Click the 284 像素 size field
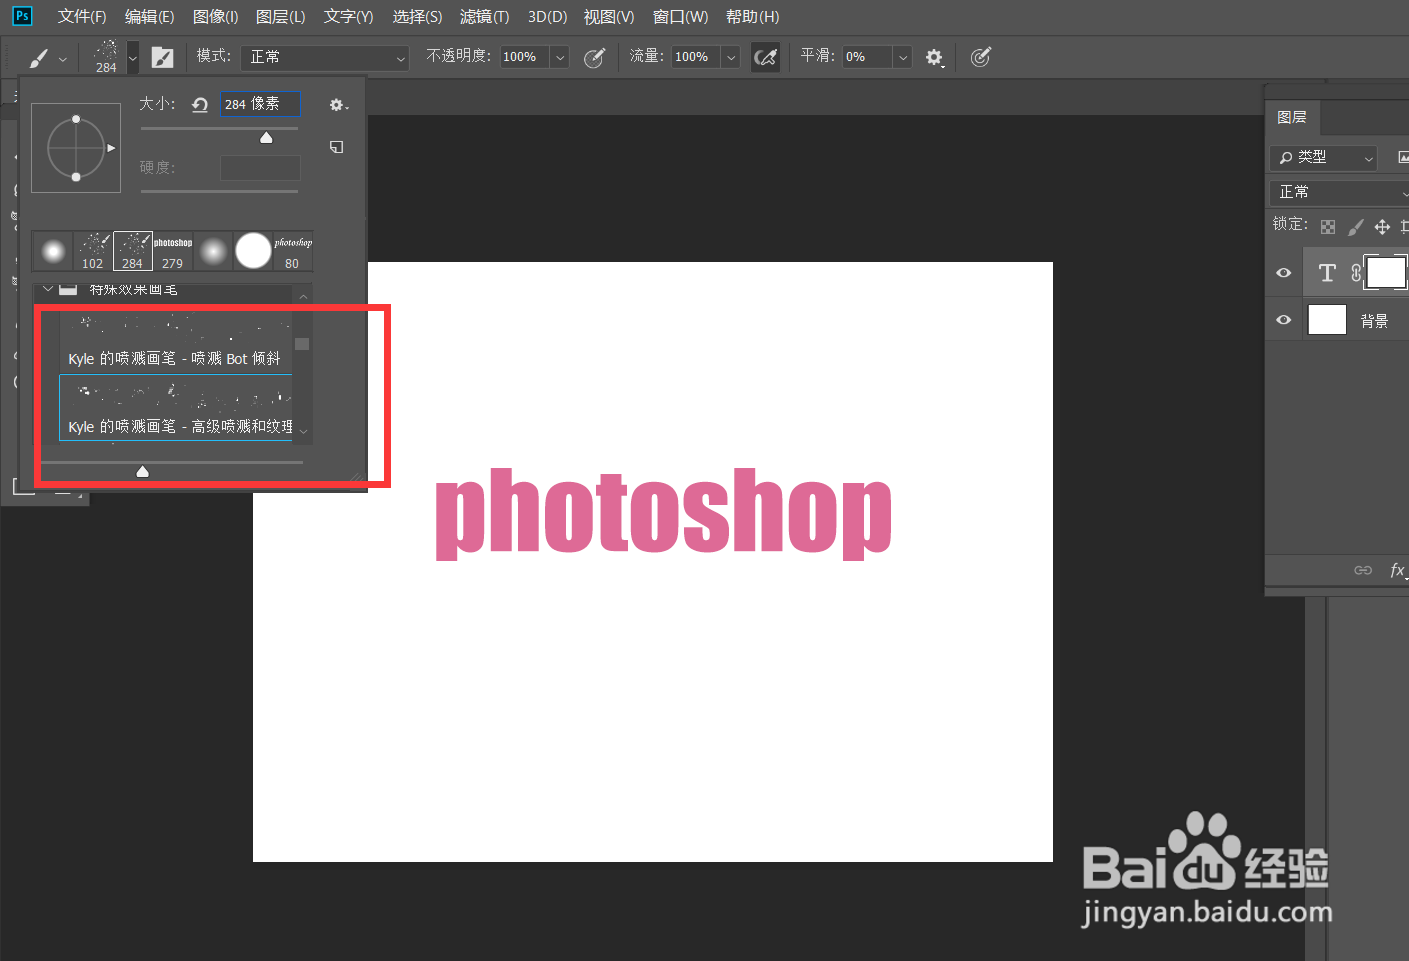The image size is (1409, 961). click(260, 104)
